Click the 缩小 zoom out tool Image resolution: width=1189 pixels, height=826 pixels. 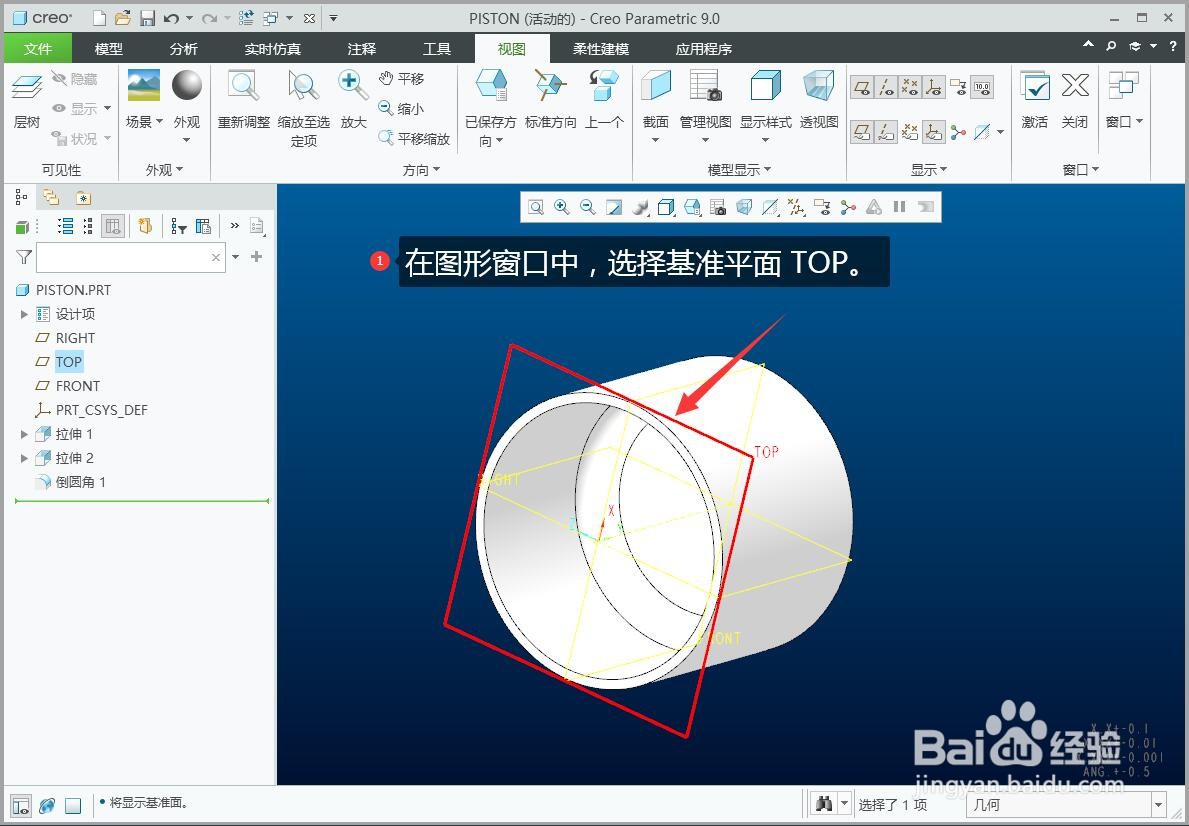click(x=401, y=108)
